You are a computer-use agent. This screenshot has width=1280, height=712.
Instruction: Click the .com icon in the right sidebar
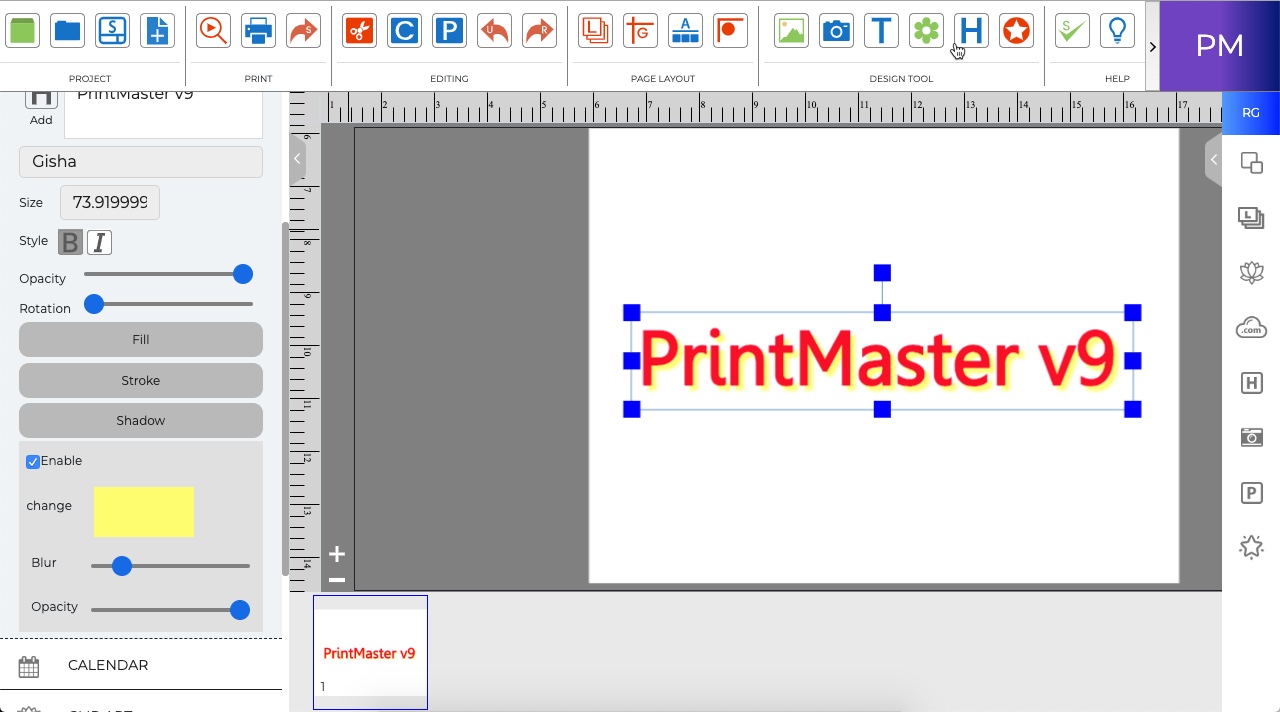(1251, 327)
